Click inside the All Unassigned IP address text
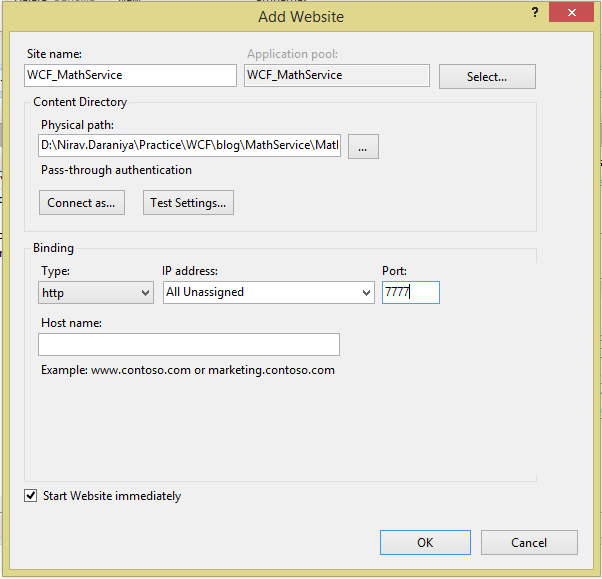The height and width of the screenshot is (579, 602). click(258, 292)
